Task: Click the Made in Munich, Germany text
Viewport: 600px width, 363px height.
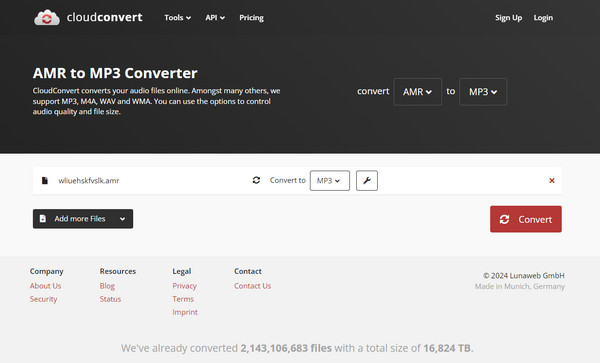Action: pyautogui.click(x=520, y=286)
